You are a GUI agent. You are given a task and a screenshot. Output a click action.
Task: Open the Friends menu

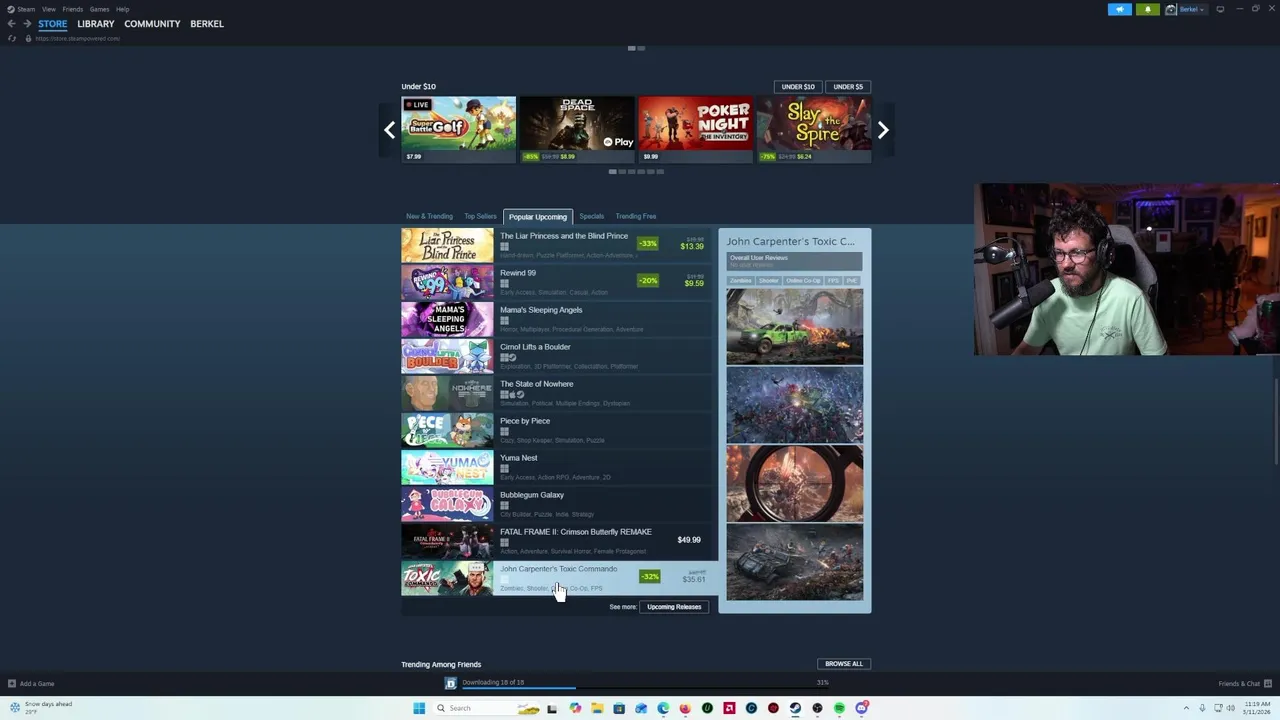[x=72, y=9]
